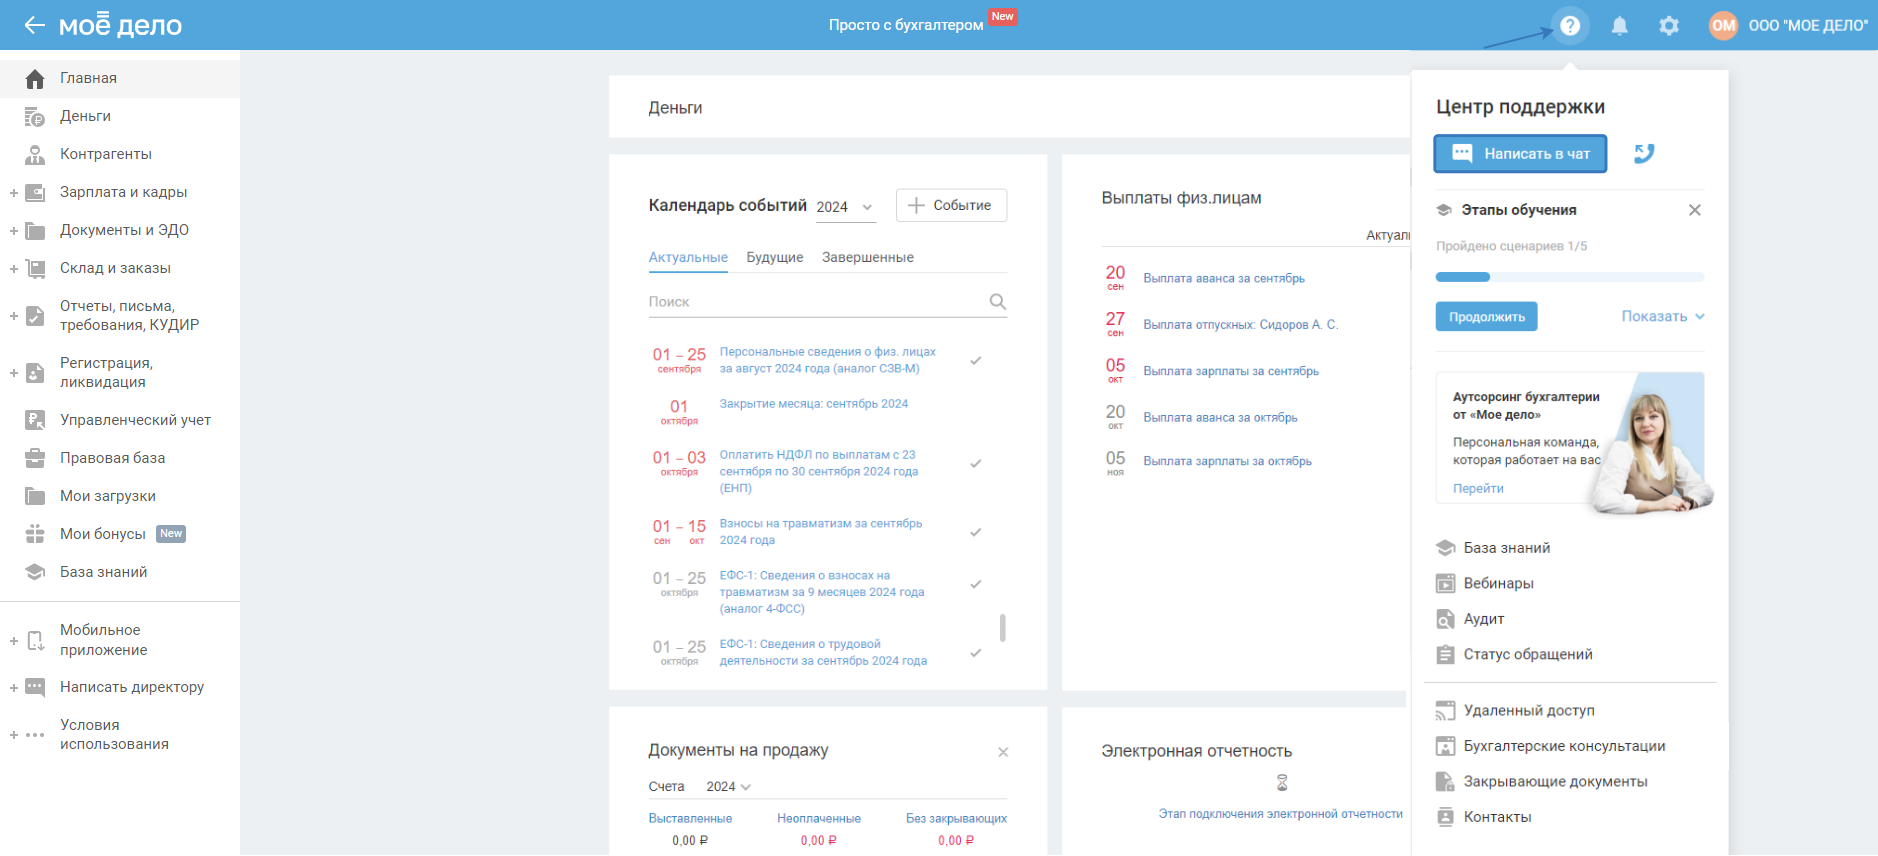Mark Взносы на травматизм event as done

point(976,532)
